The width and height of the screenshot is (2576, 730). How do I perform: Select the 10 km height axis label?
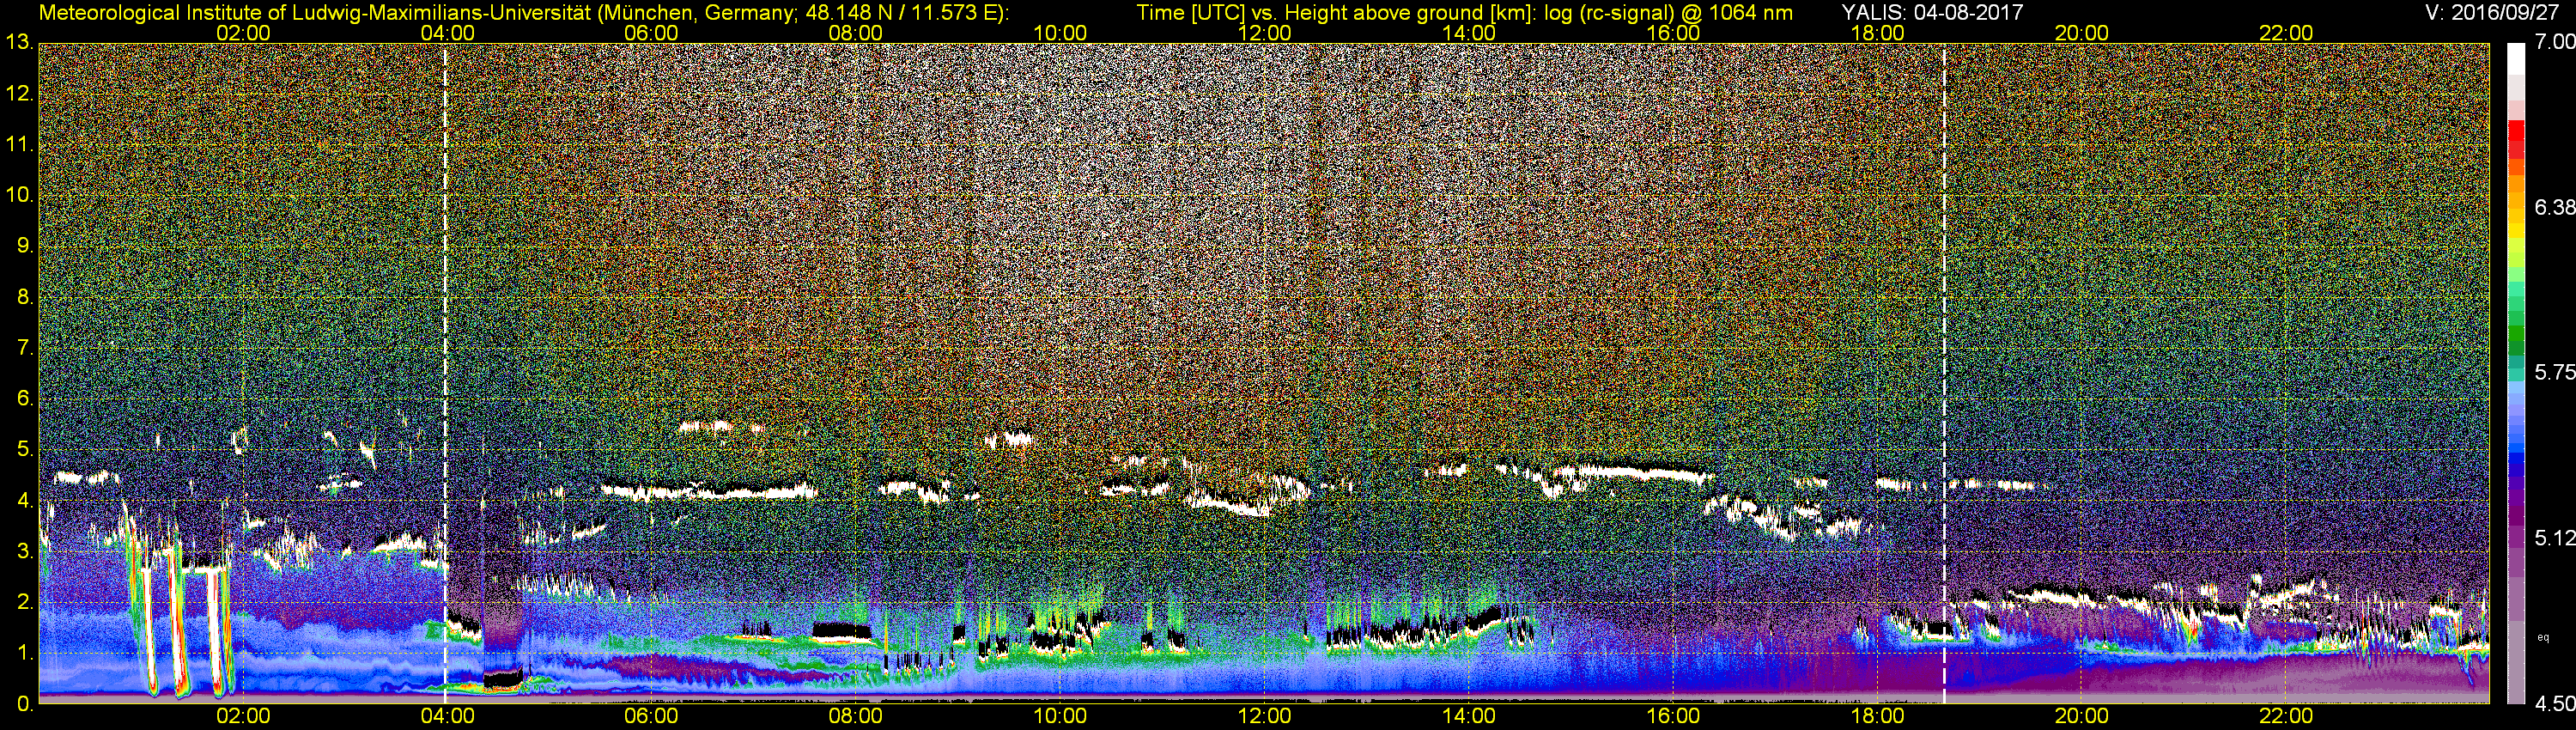click(19, 194)
